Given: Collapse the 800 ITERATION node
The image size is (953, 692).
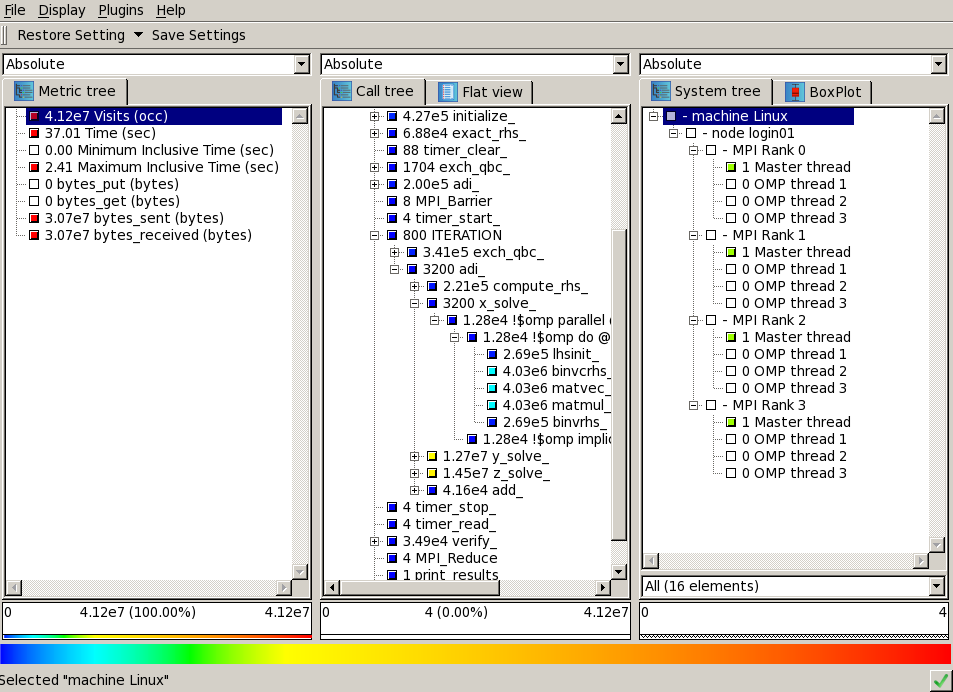Looking at the screenshot, I should click(374, 235).
